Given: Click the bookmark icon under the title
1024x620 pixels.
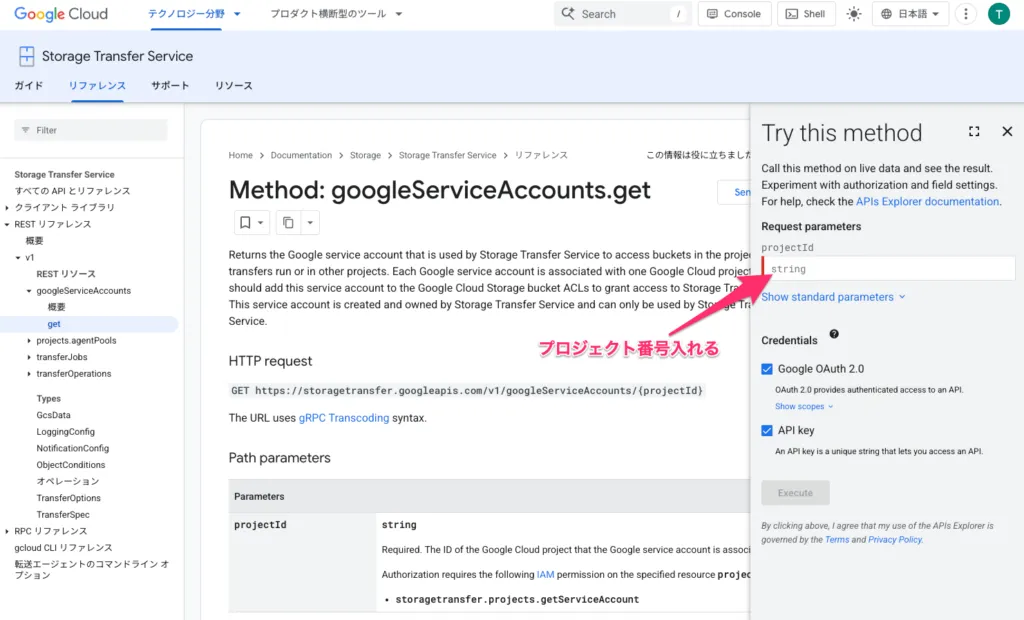Looking at the screenshot, I should point(245,223).
